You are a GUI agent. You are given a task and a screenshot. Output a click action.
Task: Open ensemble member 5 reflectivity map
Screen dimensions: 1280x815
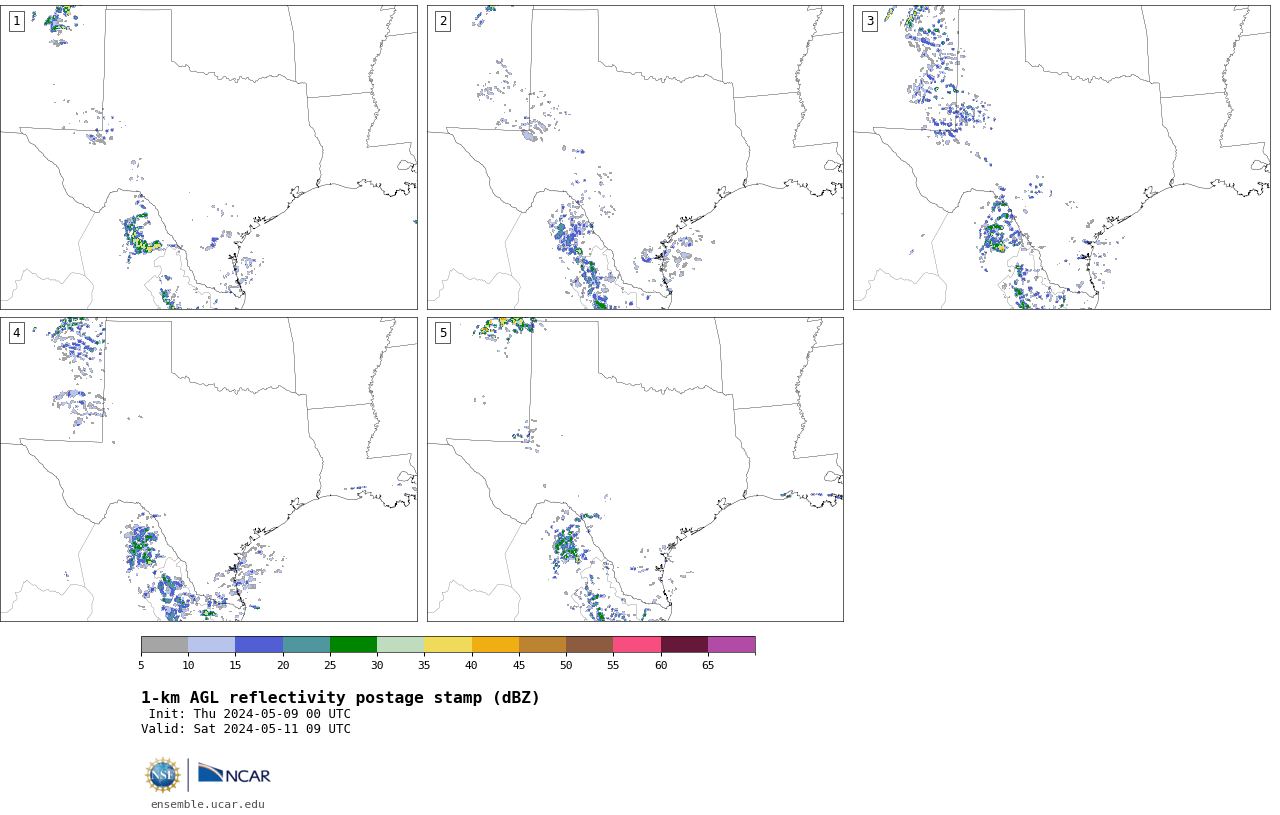click(x=635, y=469)
